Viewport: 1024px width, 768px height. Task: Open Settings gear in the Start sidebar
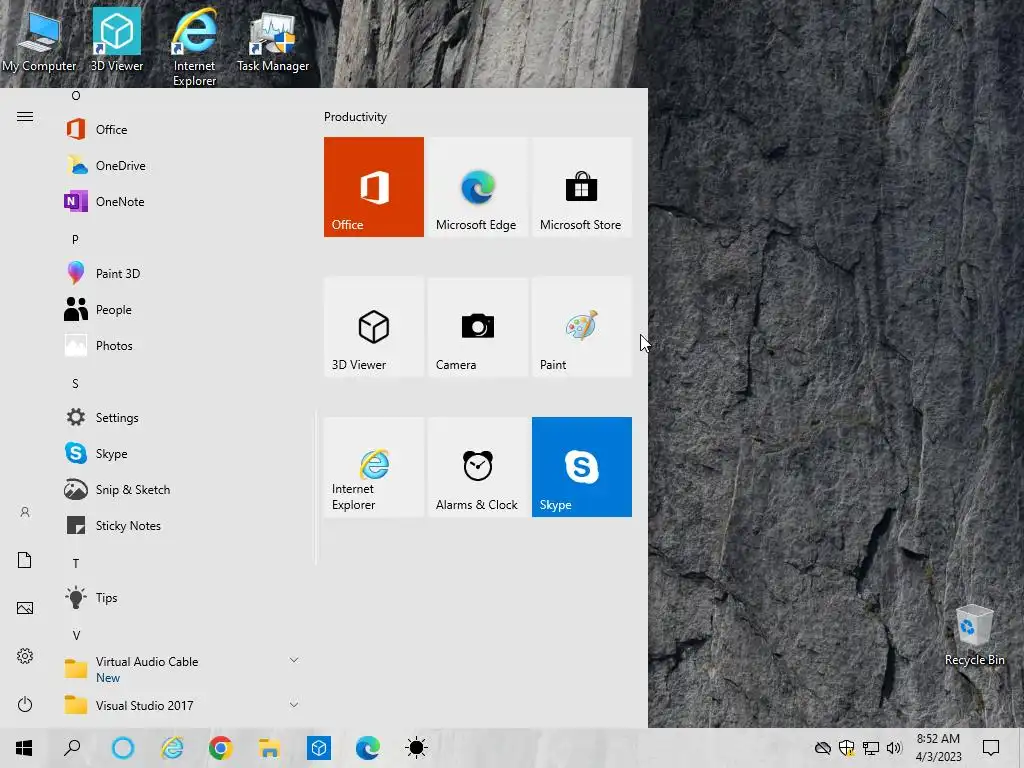point(25,656)
